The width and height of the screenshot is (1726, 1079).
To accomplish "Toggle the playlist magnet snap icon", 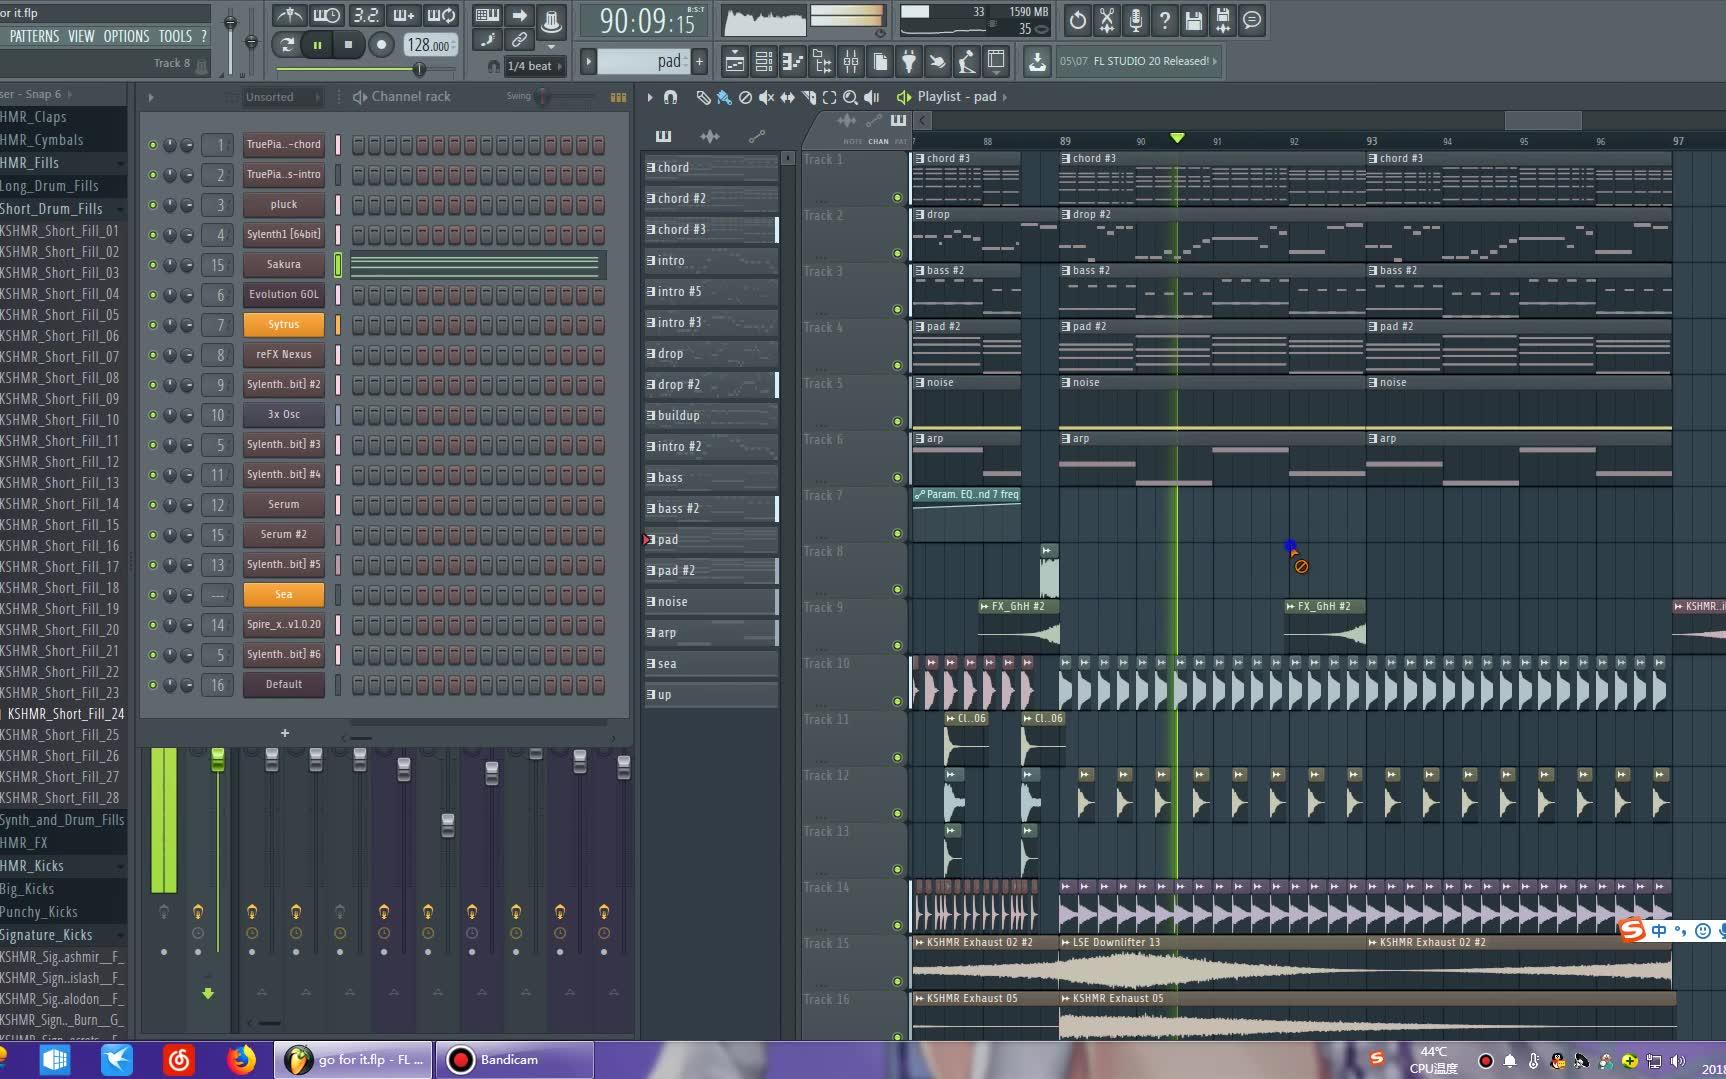I will 670,97.
